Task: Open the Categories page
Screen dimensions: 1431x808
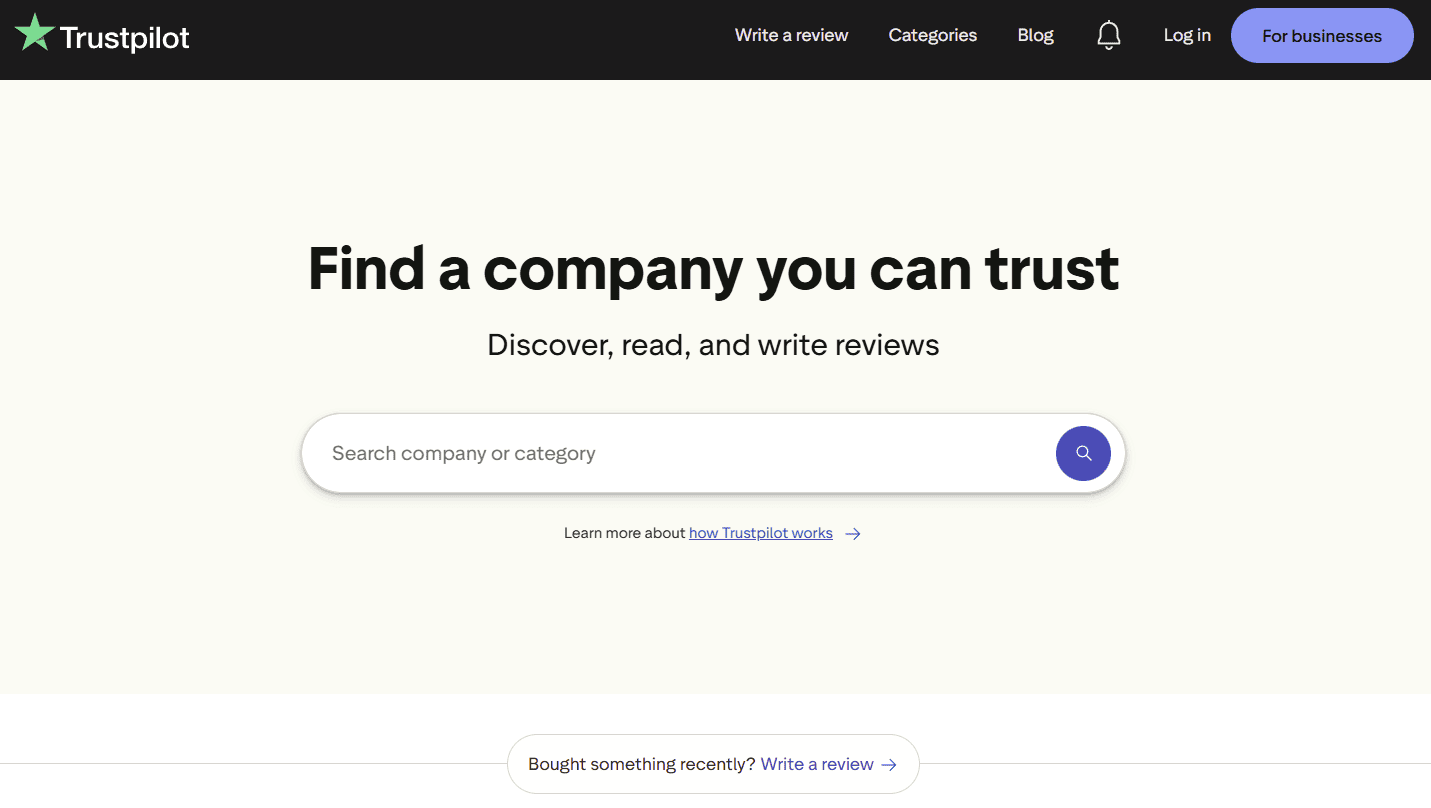Action: click(932, 35)
